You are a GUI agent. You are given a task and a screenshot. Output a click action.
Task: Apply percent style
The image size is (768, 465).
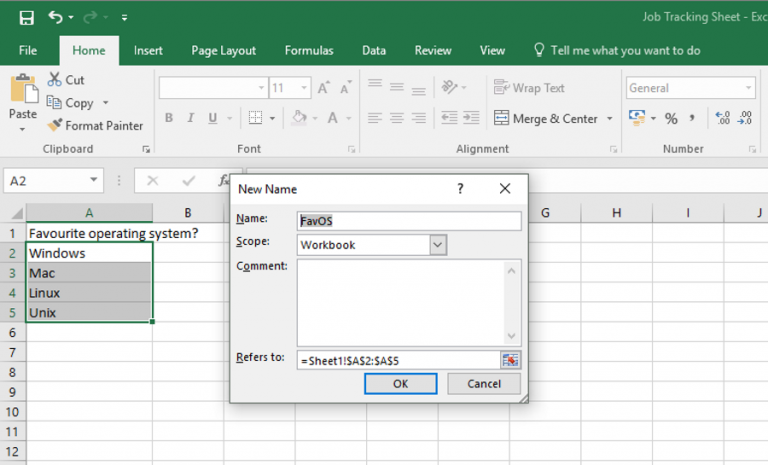click(671, 119)
